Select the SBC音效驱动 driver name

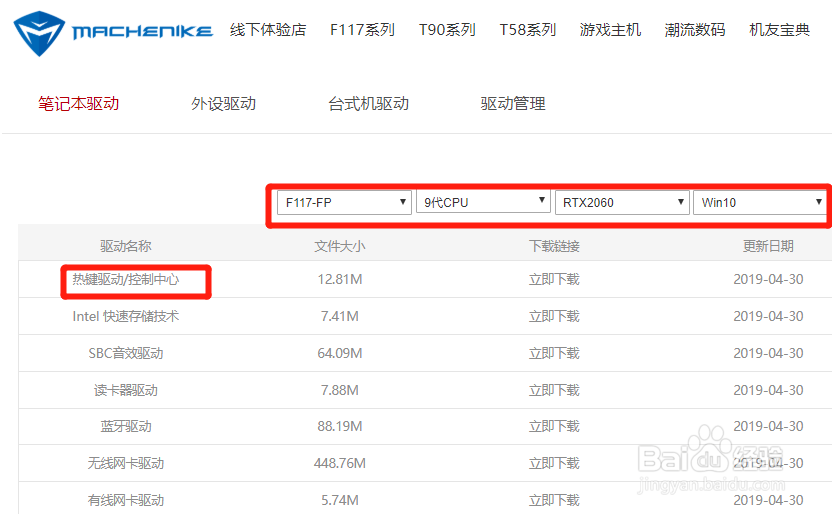point(126,353)
